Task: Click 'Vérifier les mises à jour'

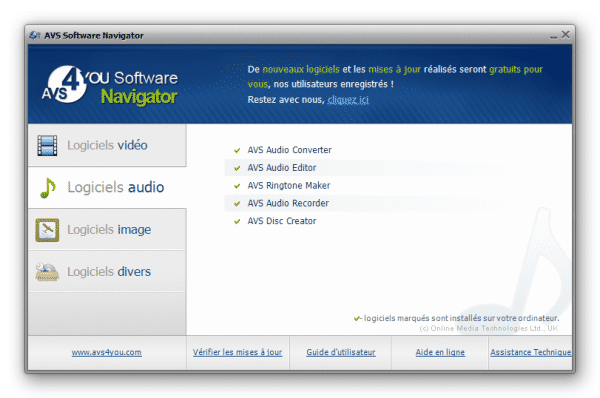Action: tap(238, 352)
